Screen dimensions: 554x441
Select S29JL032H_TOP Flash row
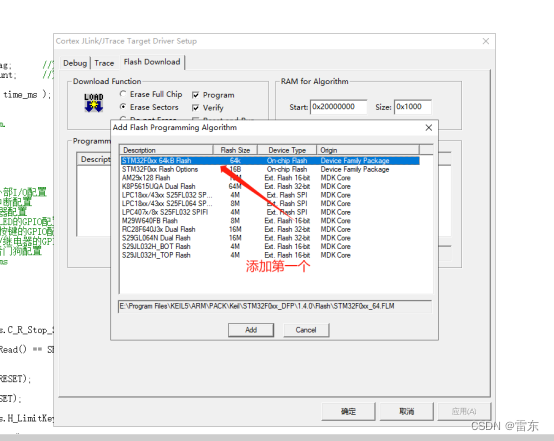270,255
